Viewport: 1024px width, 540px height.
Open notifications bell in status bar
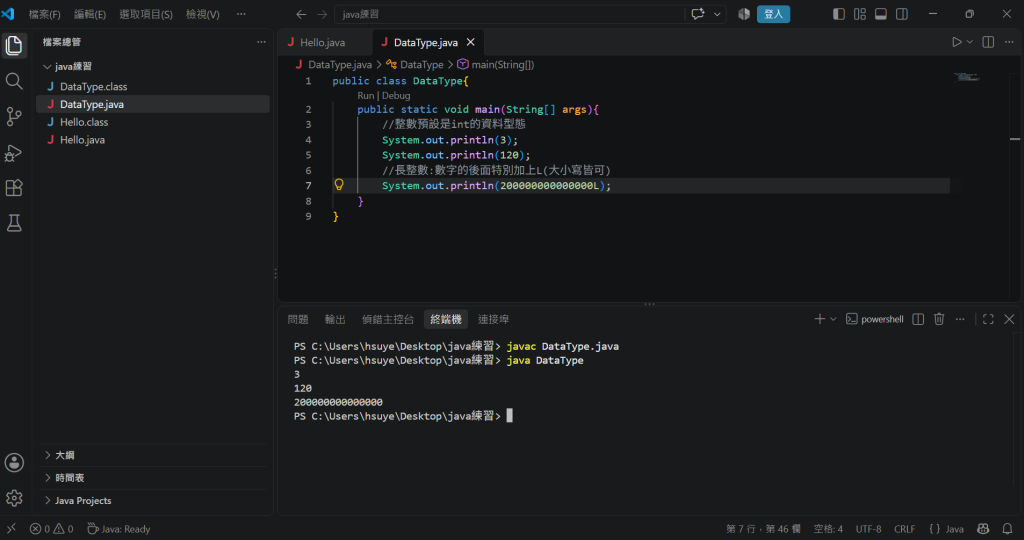point(1008,529)
